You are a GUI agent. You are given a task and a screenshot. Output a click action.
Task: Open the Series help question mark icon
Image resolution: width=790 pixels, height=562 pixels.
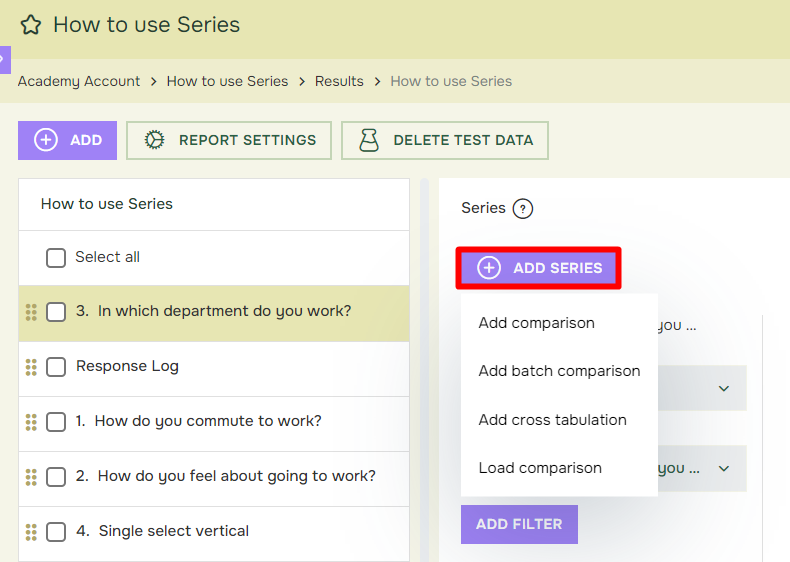tap(522, 209)
